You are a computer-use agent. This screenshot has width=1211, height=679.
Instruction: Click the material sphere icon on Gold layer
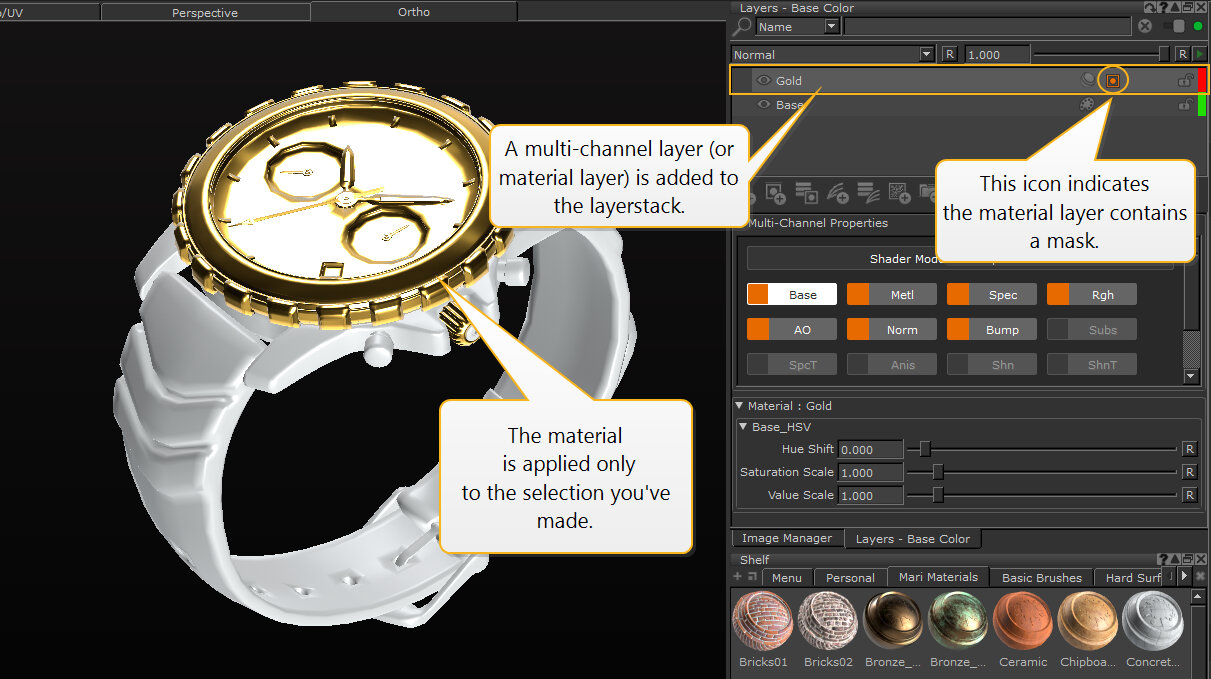(1088, 80)
